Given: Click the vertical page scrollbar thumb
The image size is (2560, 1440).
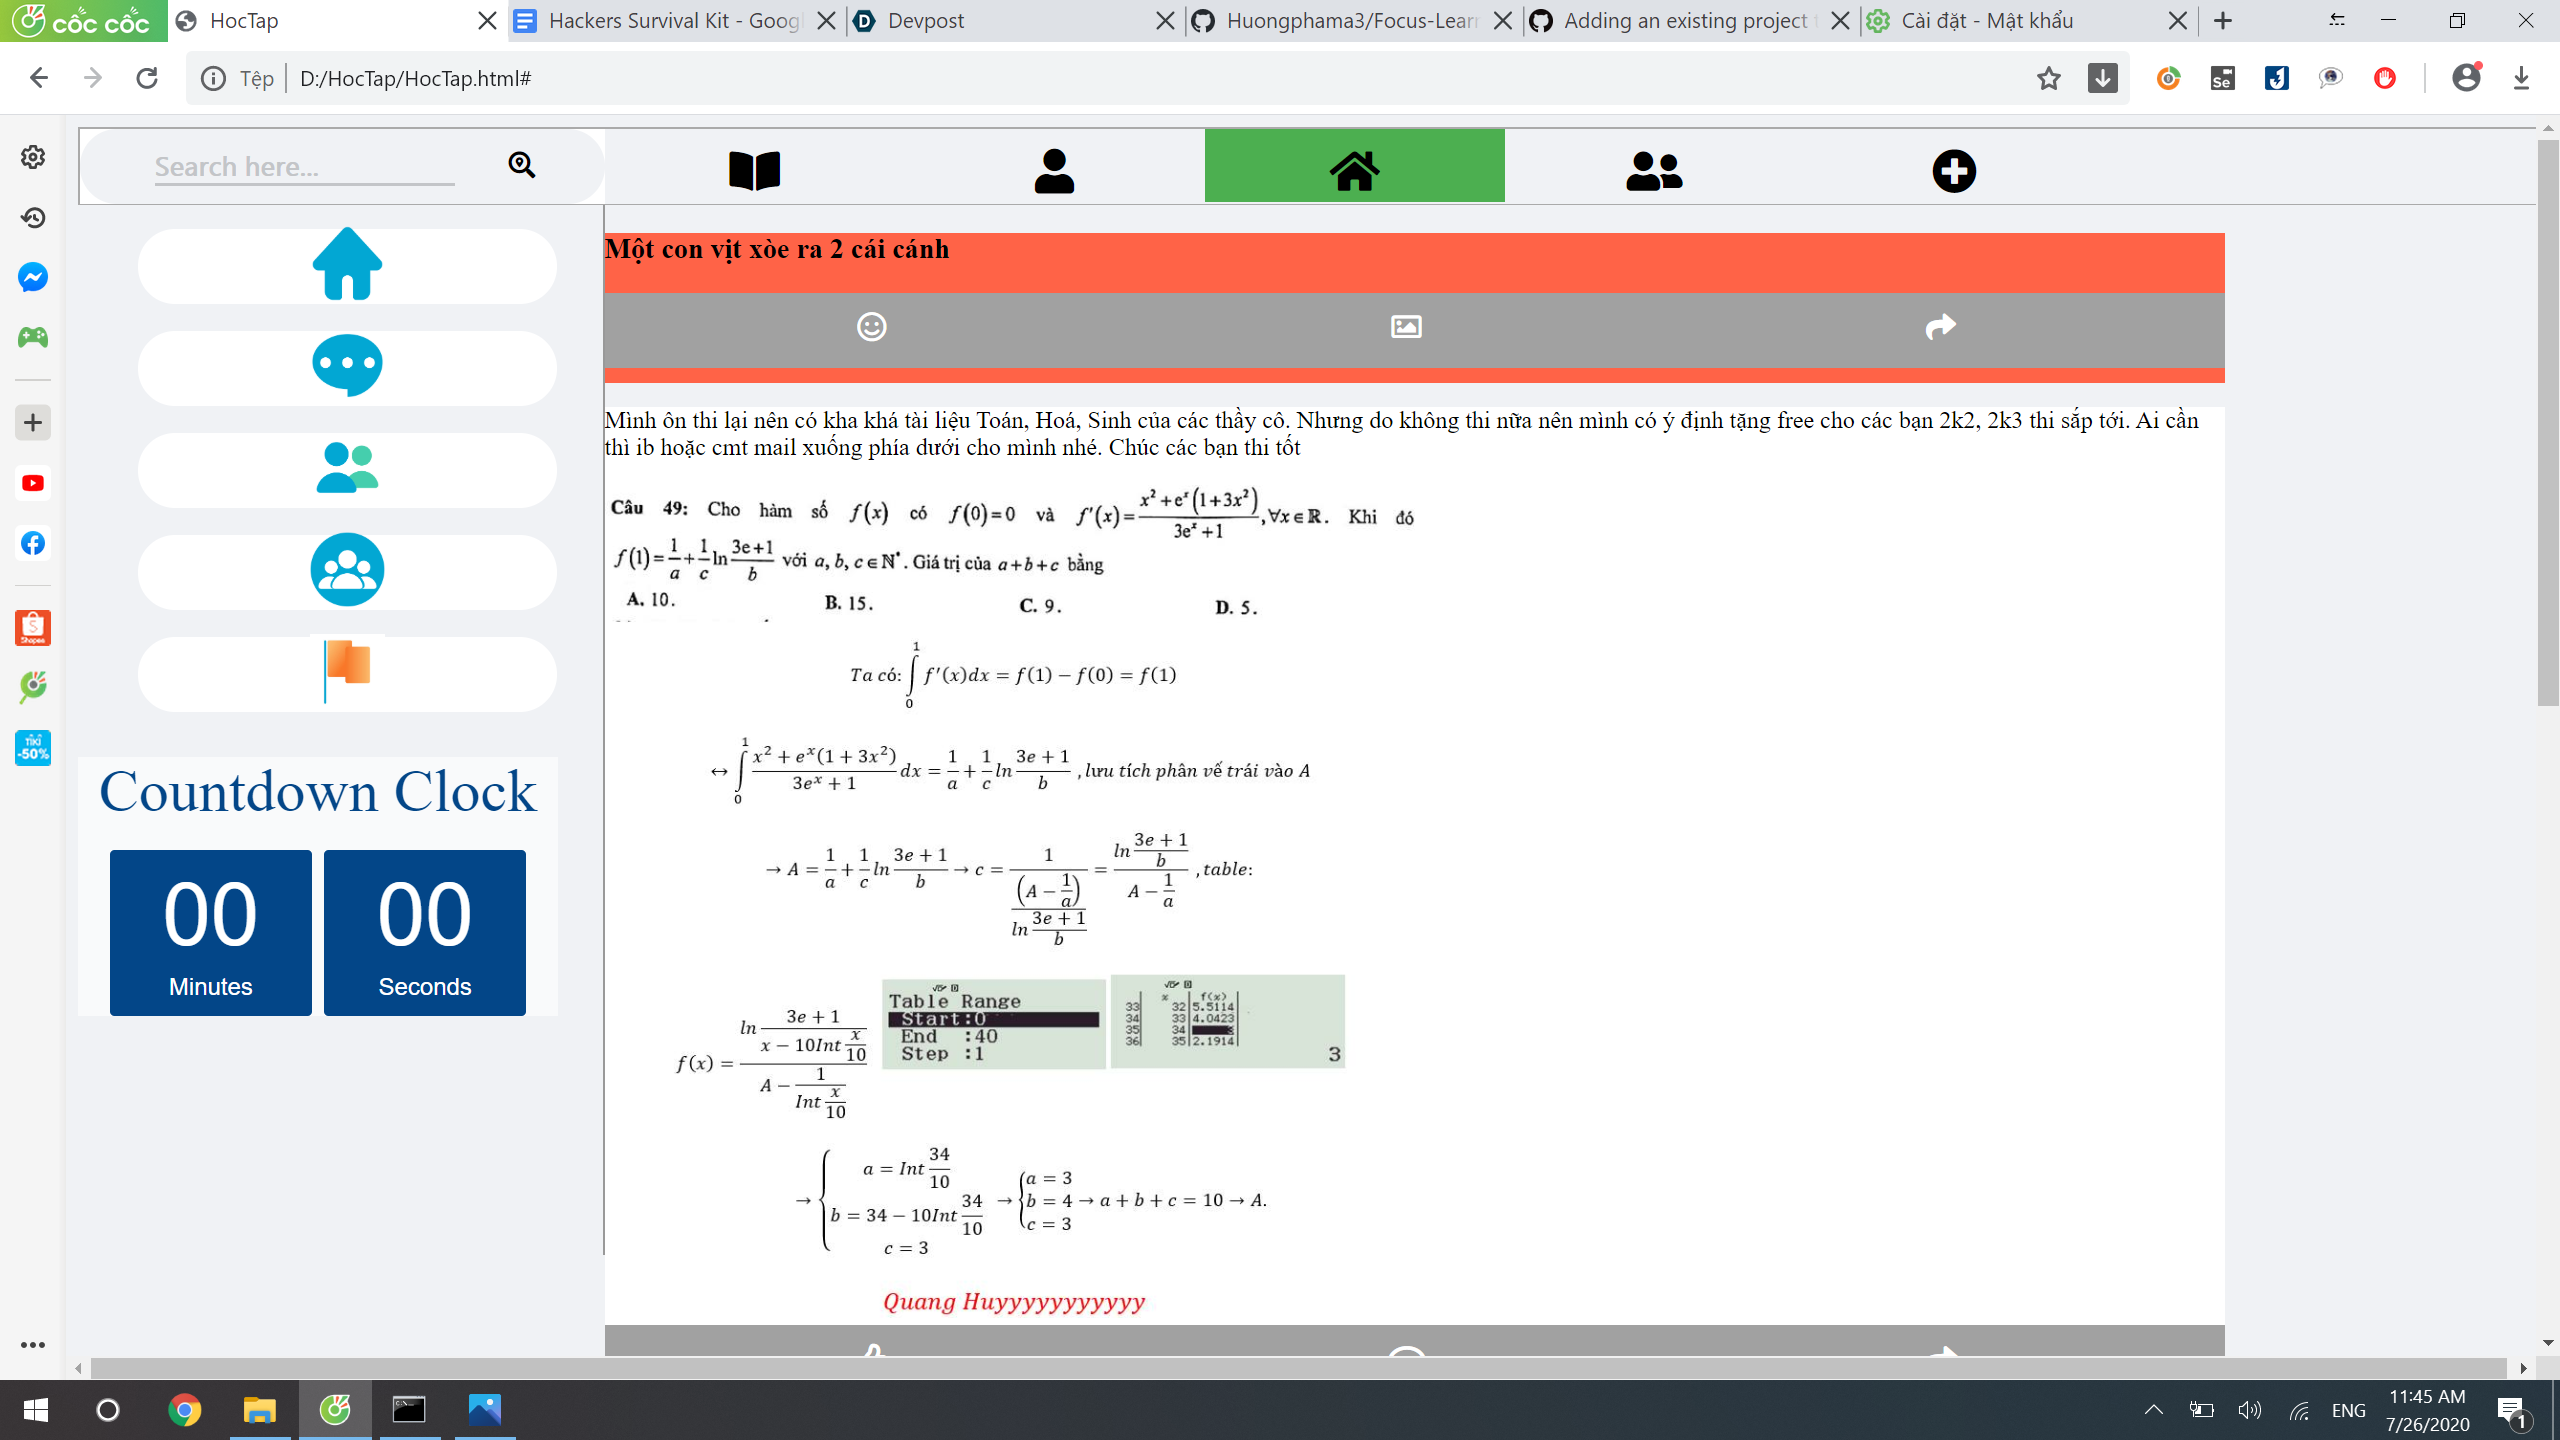Looking at the screenshot, I should coord(2547,420).
